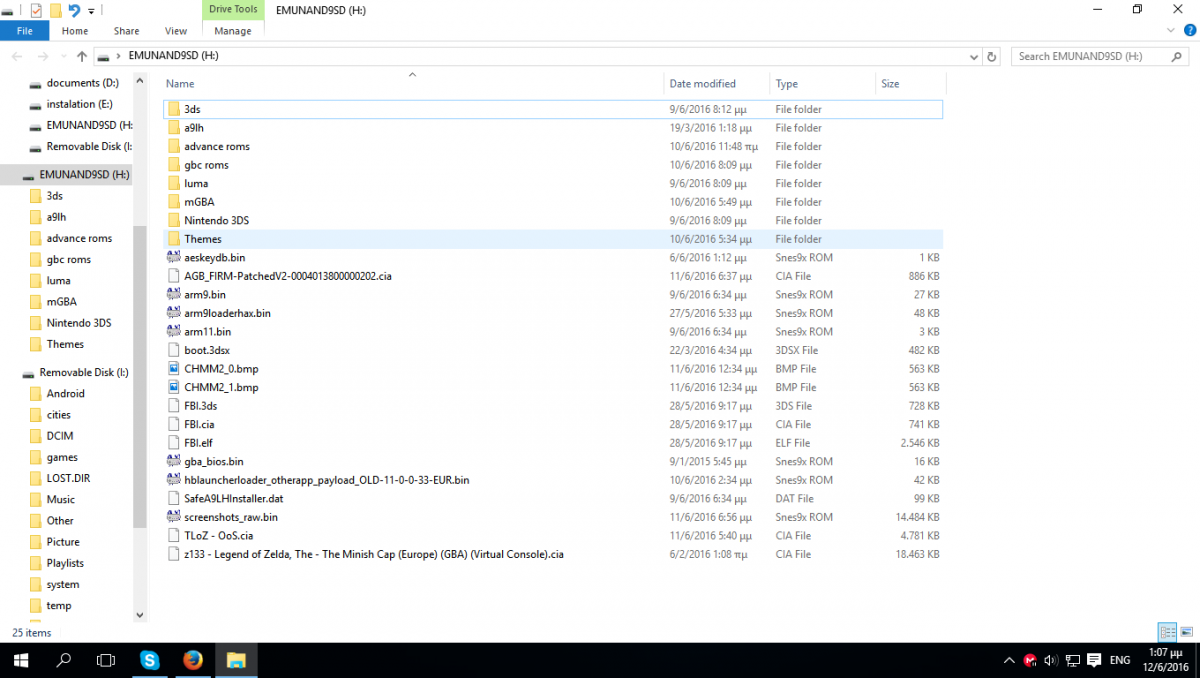Open Task View on taskbar
This screenshot has height=678, width=1200.
coord(106,660)
